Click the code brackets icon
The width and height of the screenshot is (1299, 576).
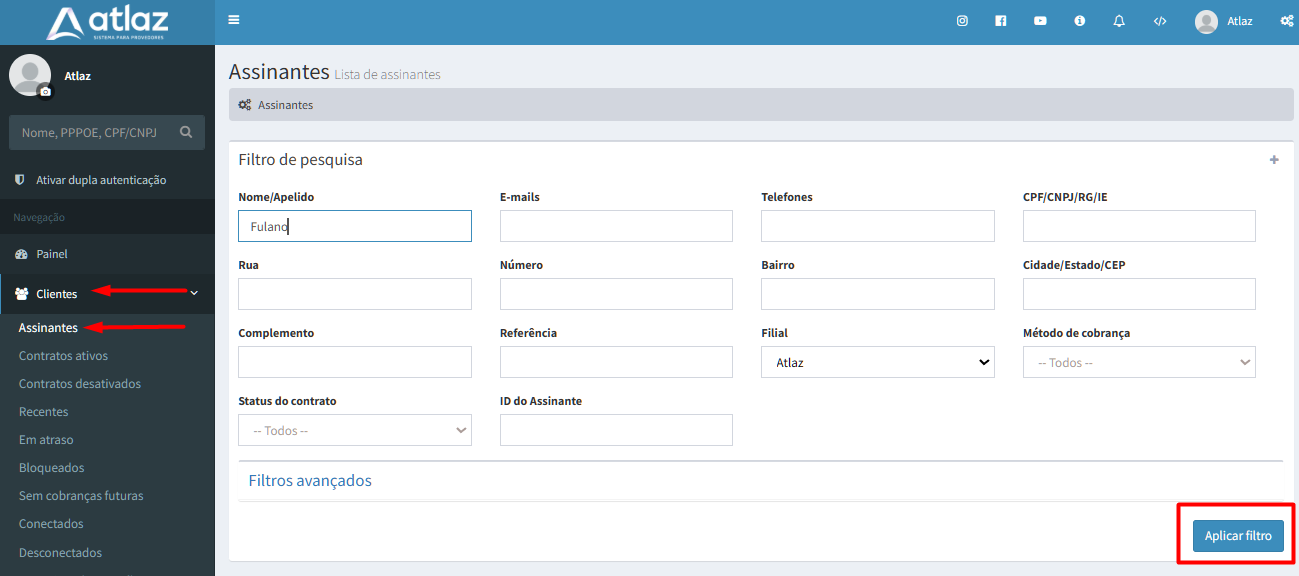click(x=1160, y=21)
